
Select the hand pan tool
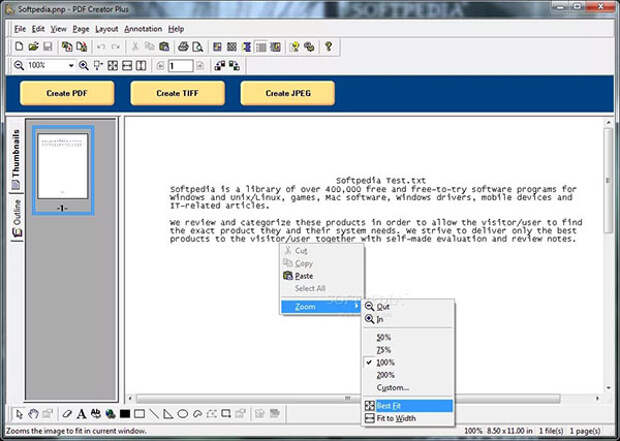[x=34, y=413]
